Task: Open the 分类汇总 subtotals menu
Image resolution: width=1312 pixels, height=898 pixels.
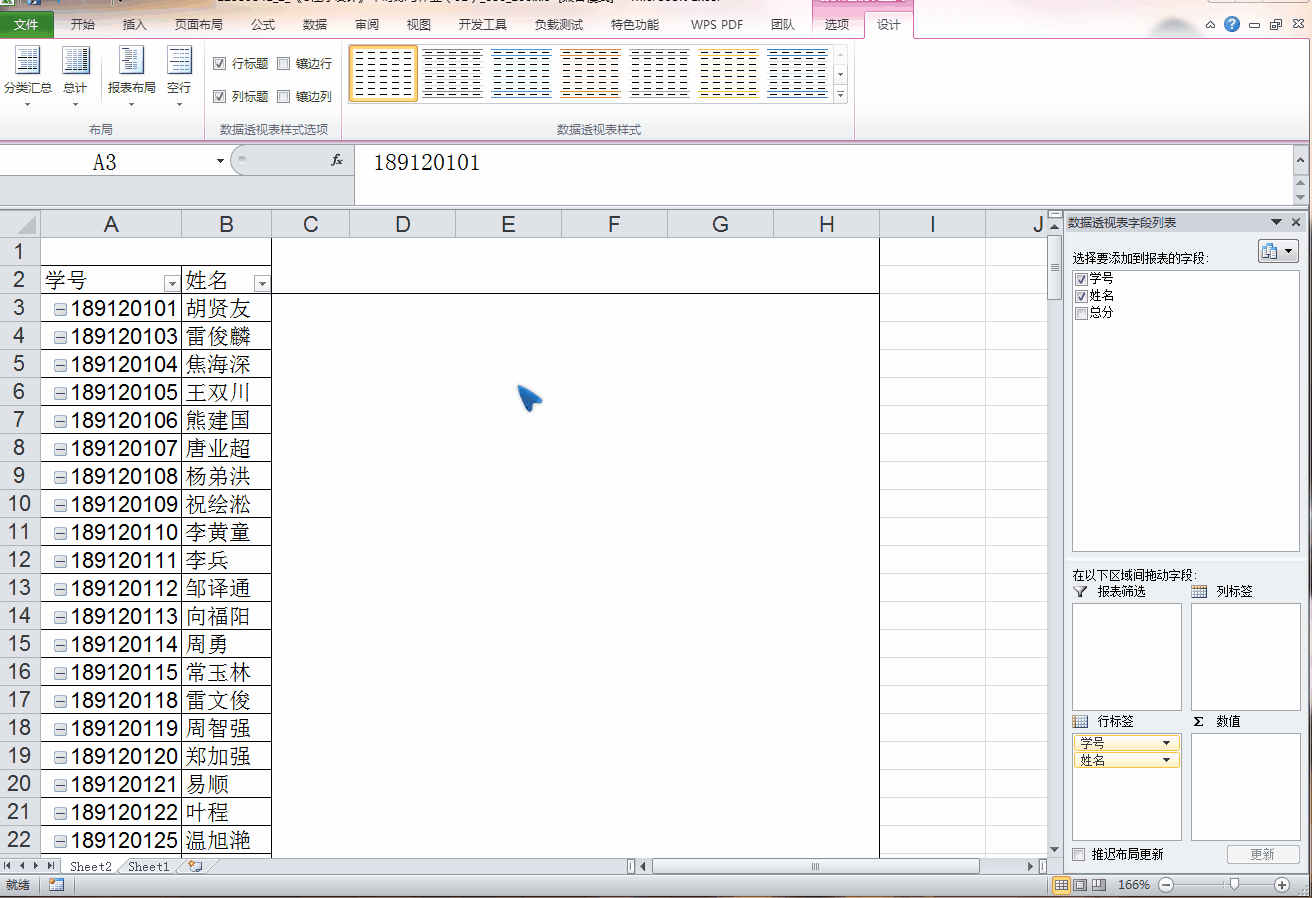Action: (x=27, y=75)
